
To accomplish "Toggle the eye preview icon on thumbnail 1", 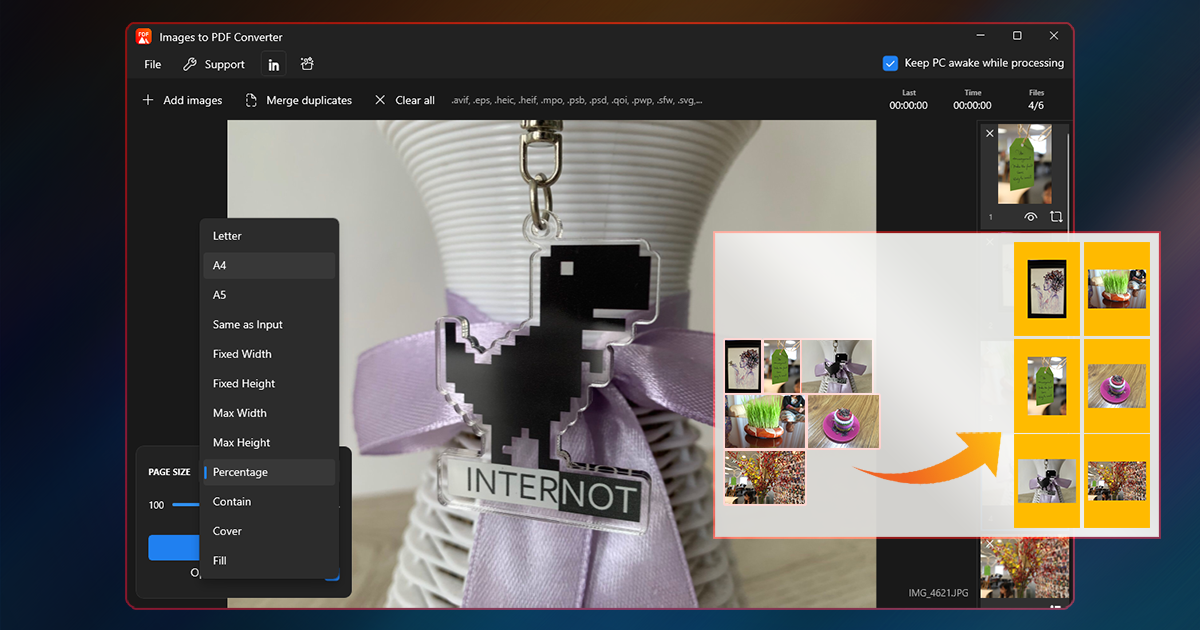I will click(x=1031, y=216).
